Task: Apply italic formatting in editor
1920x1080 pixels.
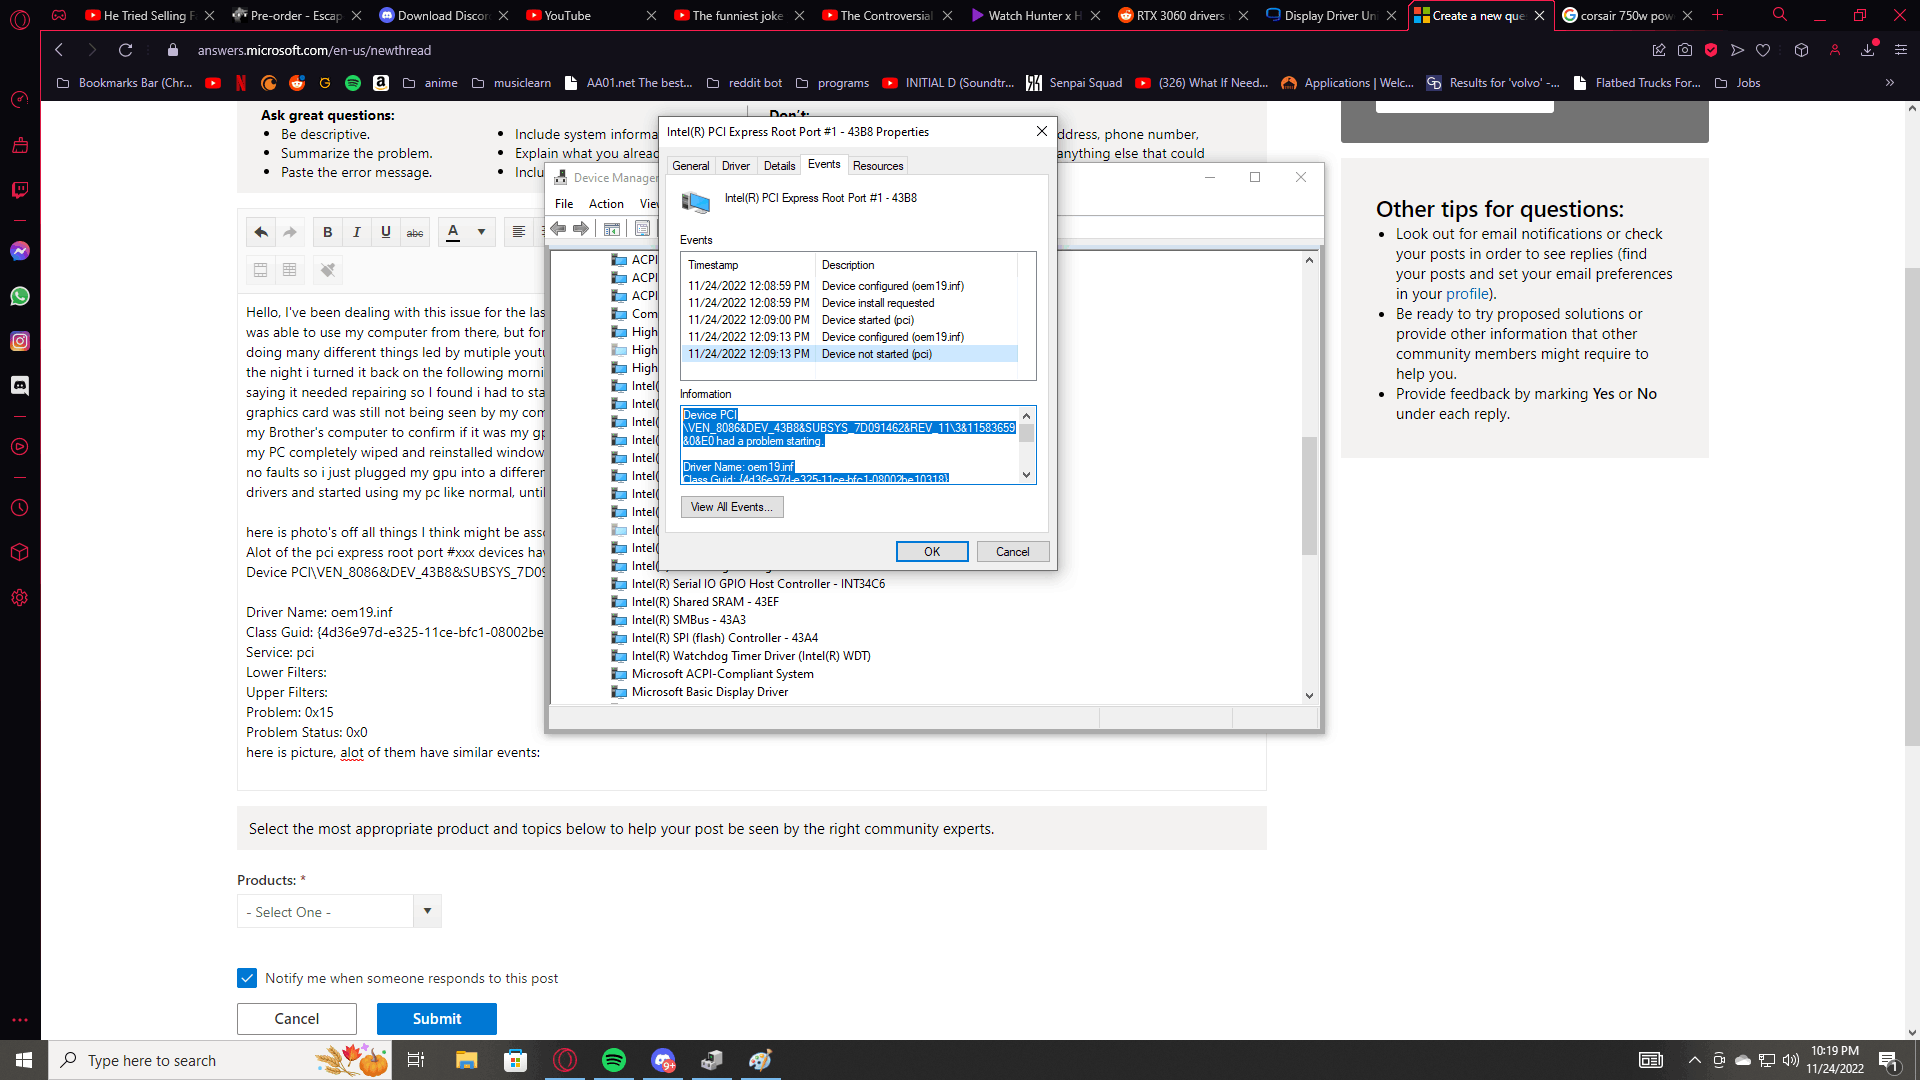Action: click(356, 232)
